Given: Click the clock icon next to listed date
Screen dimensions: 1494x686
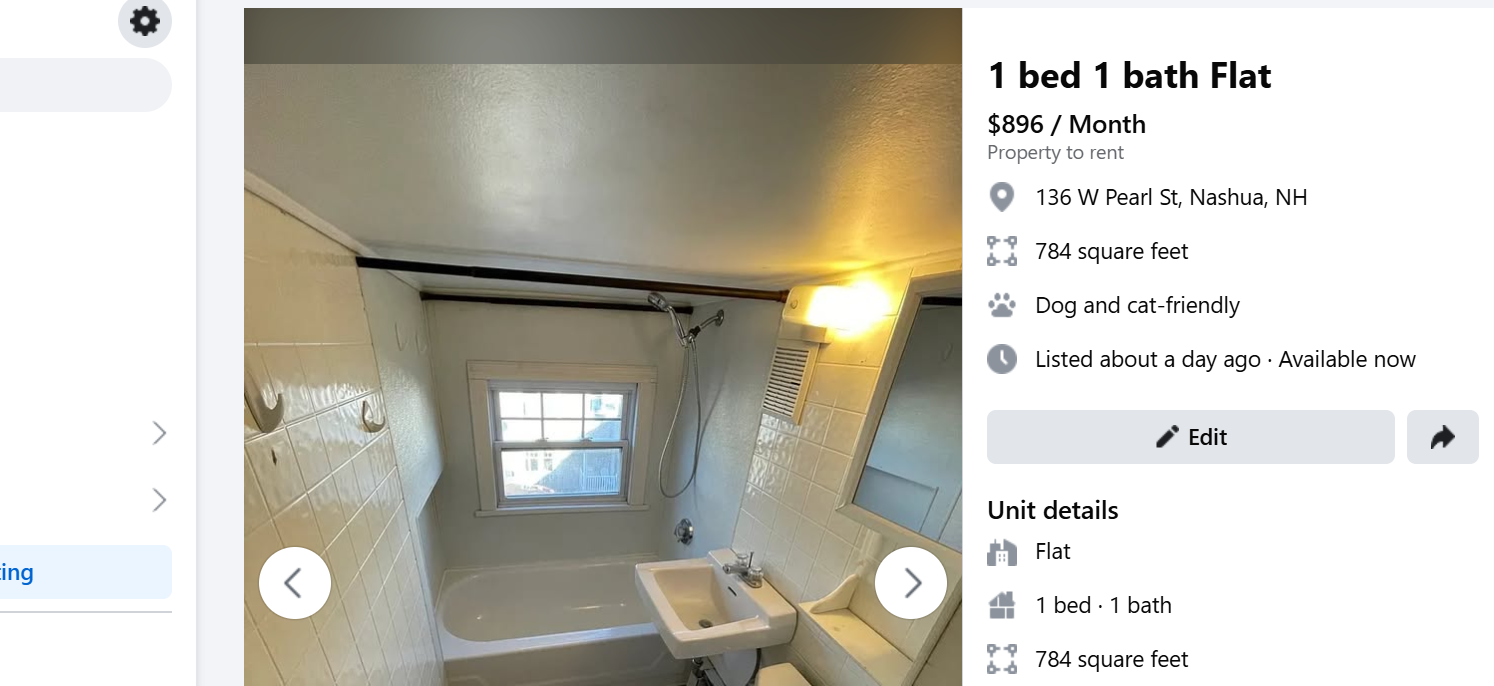Looking at the screenshot, I should pos(1002,359).
